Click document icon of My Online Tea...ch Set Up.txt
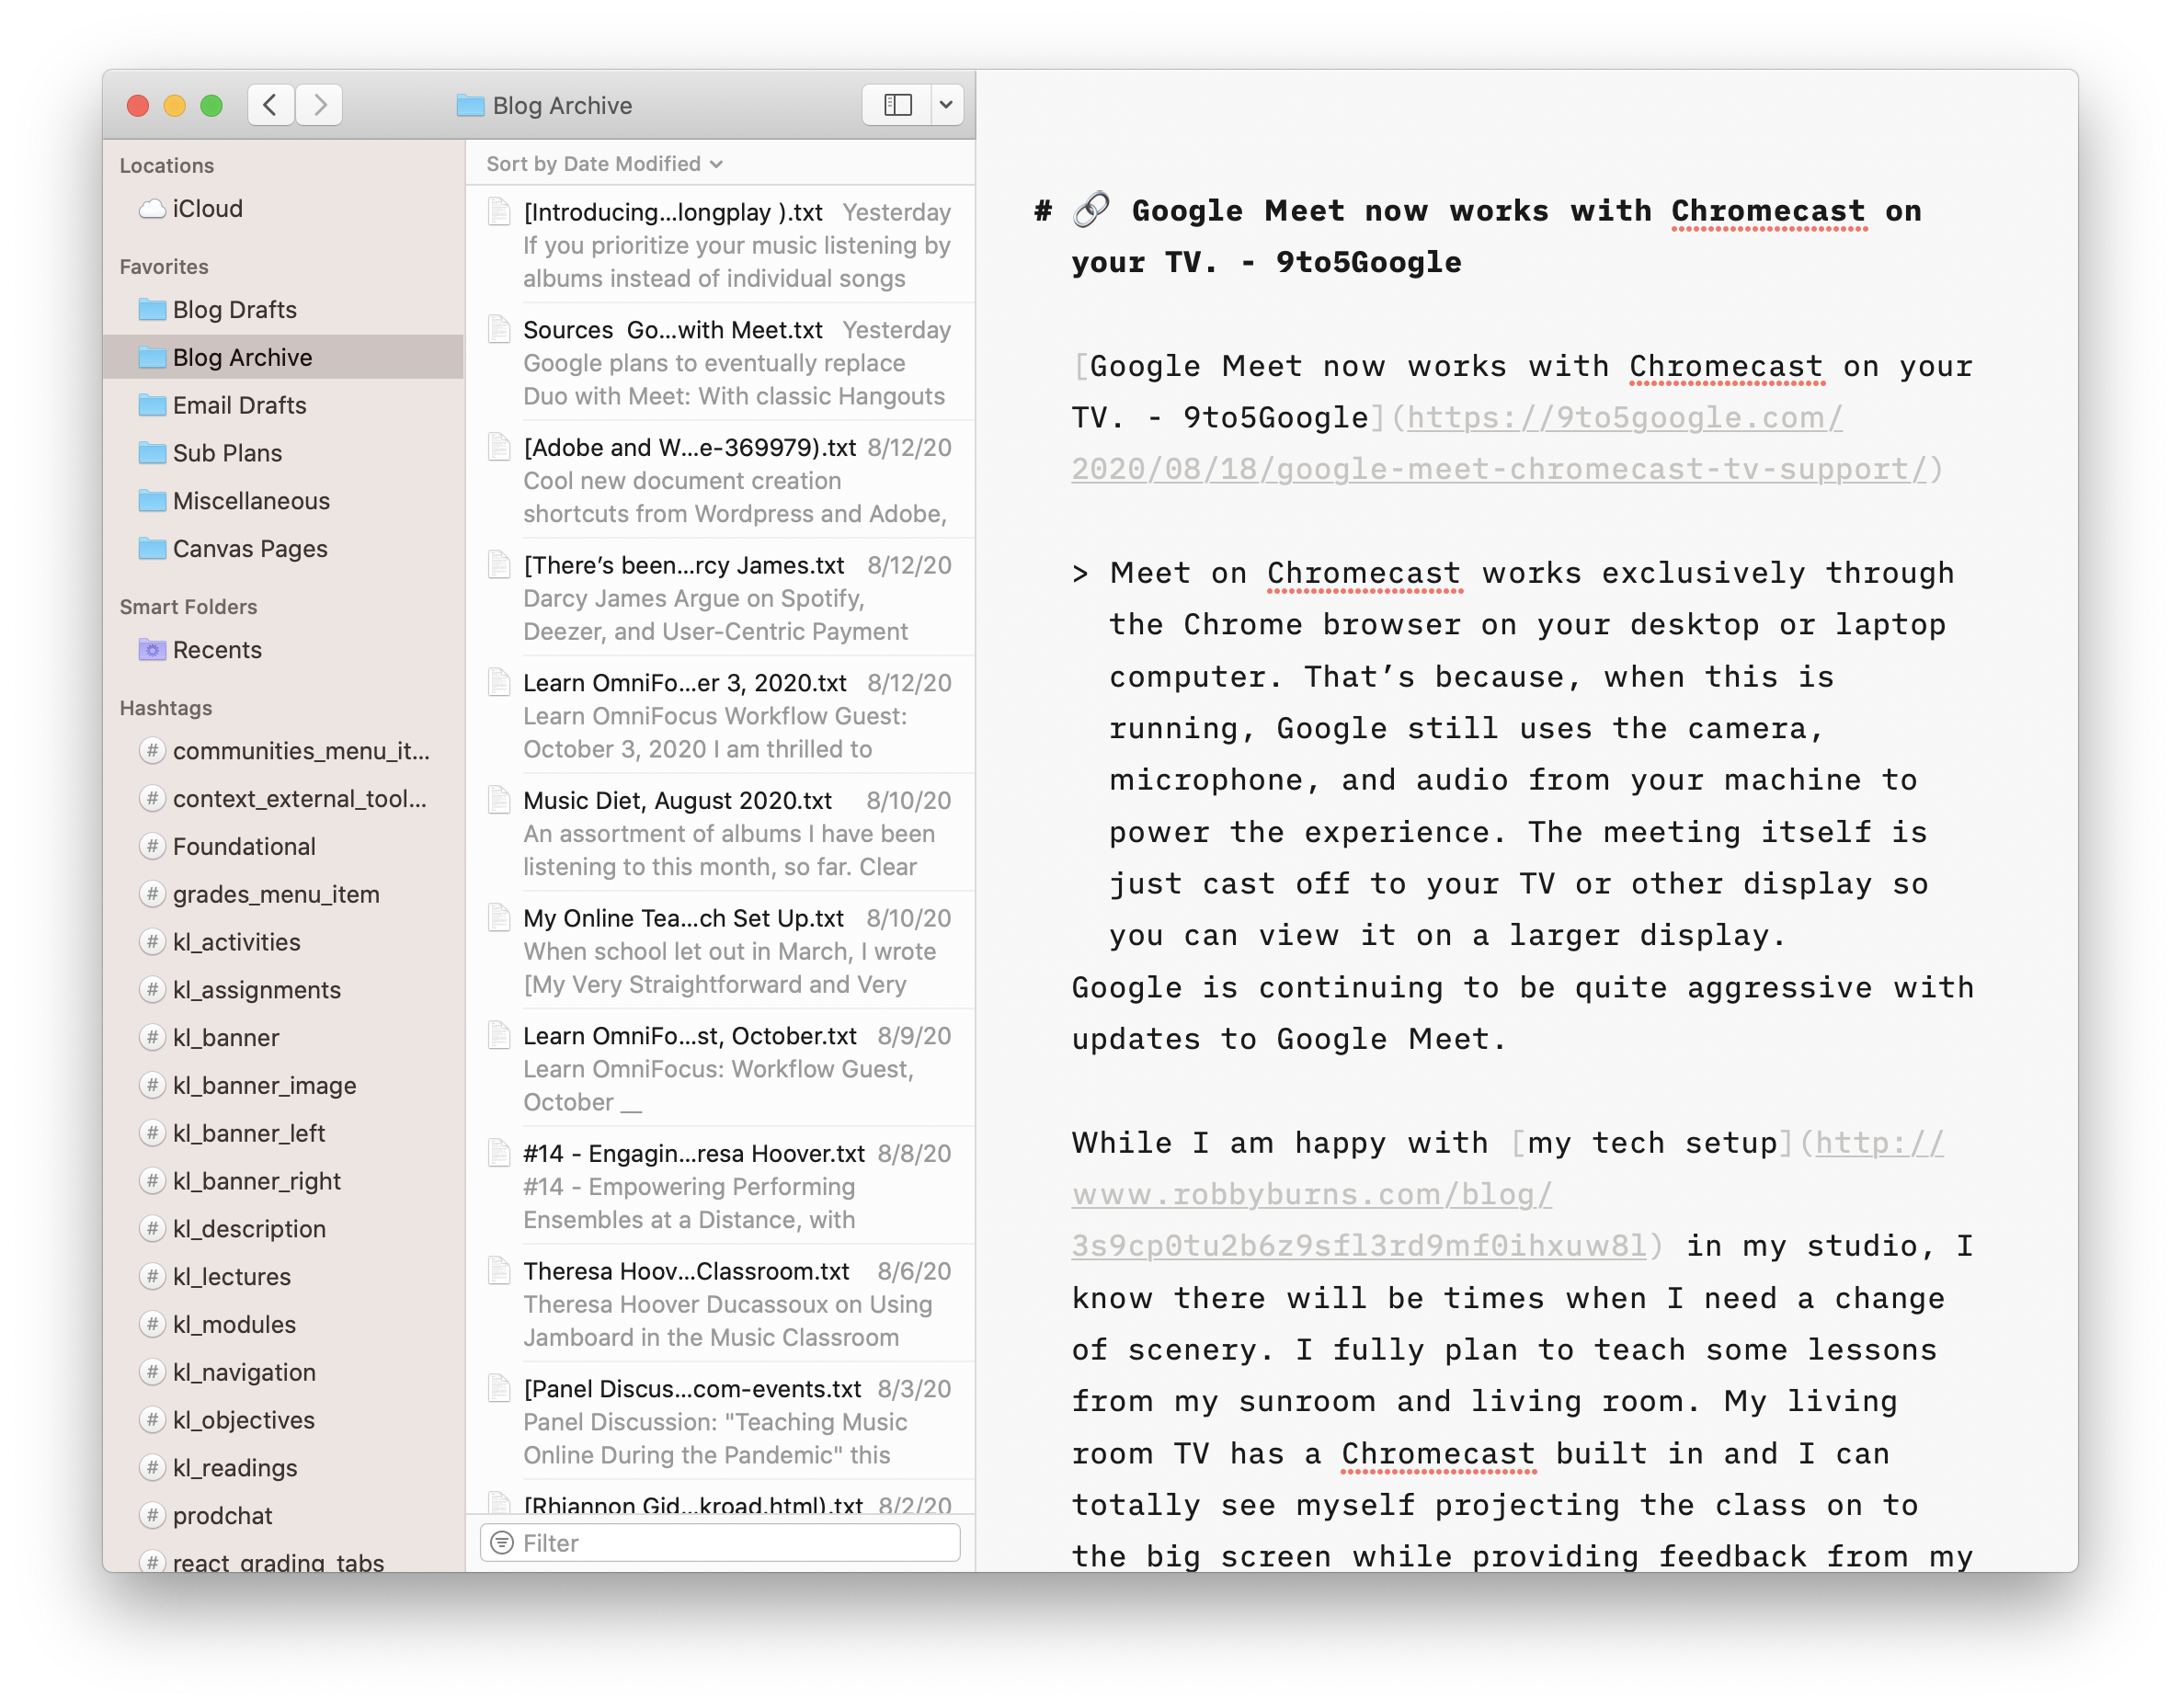Viewport: 2181px width, 1708px height. click(498, 917)
